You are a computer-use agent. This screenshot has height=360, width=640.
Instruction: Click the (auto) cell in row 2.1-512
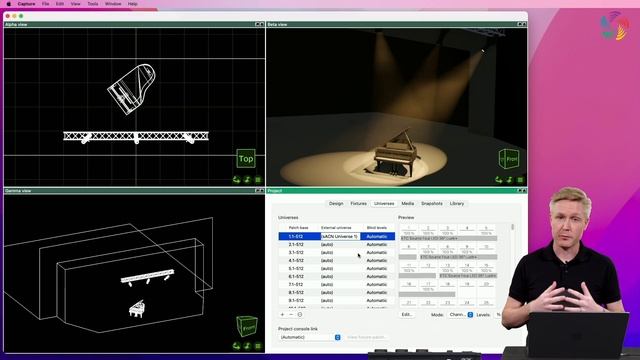[327, 244]
